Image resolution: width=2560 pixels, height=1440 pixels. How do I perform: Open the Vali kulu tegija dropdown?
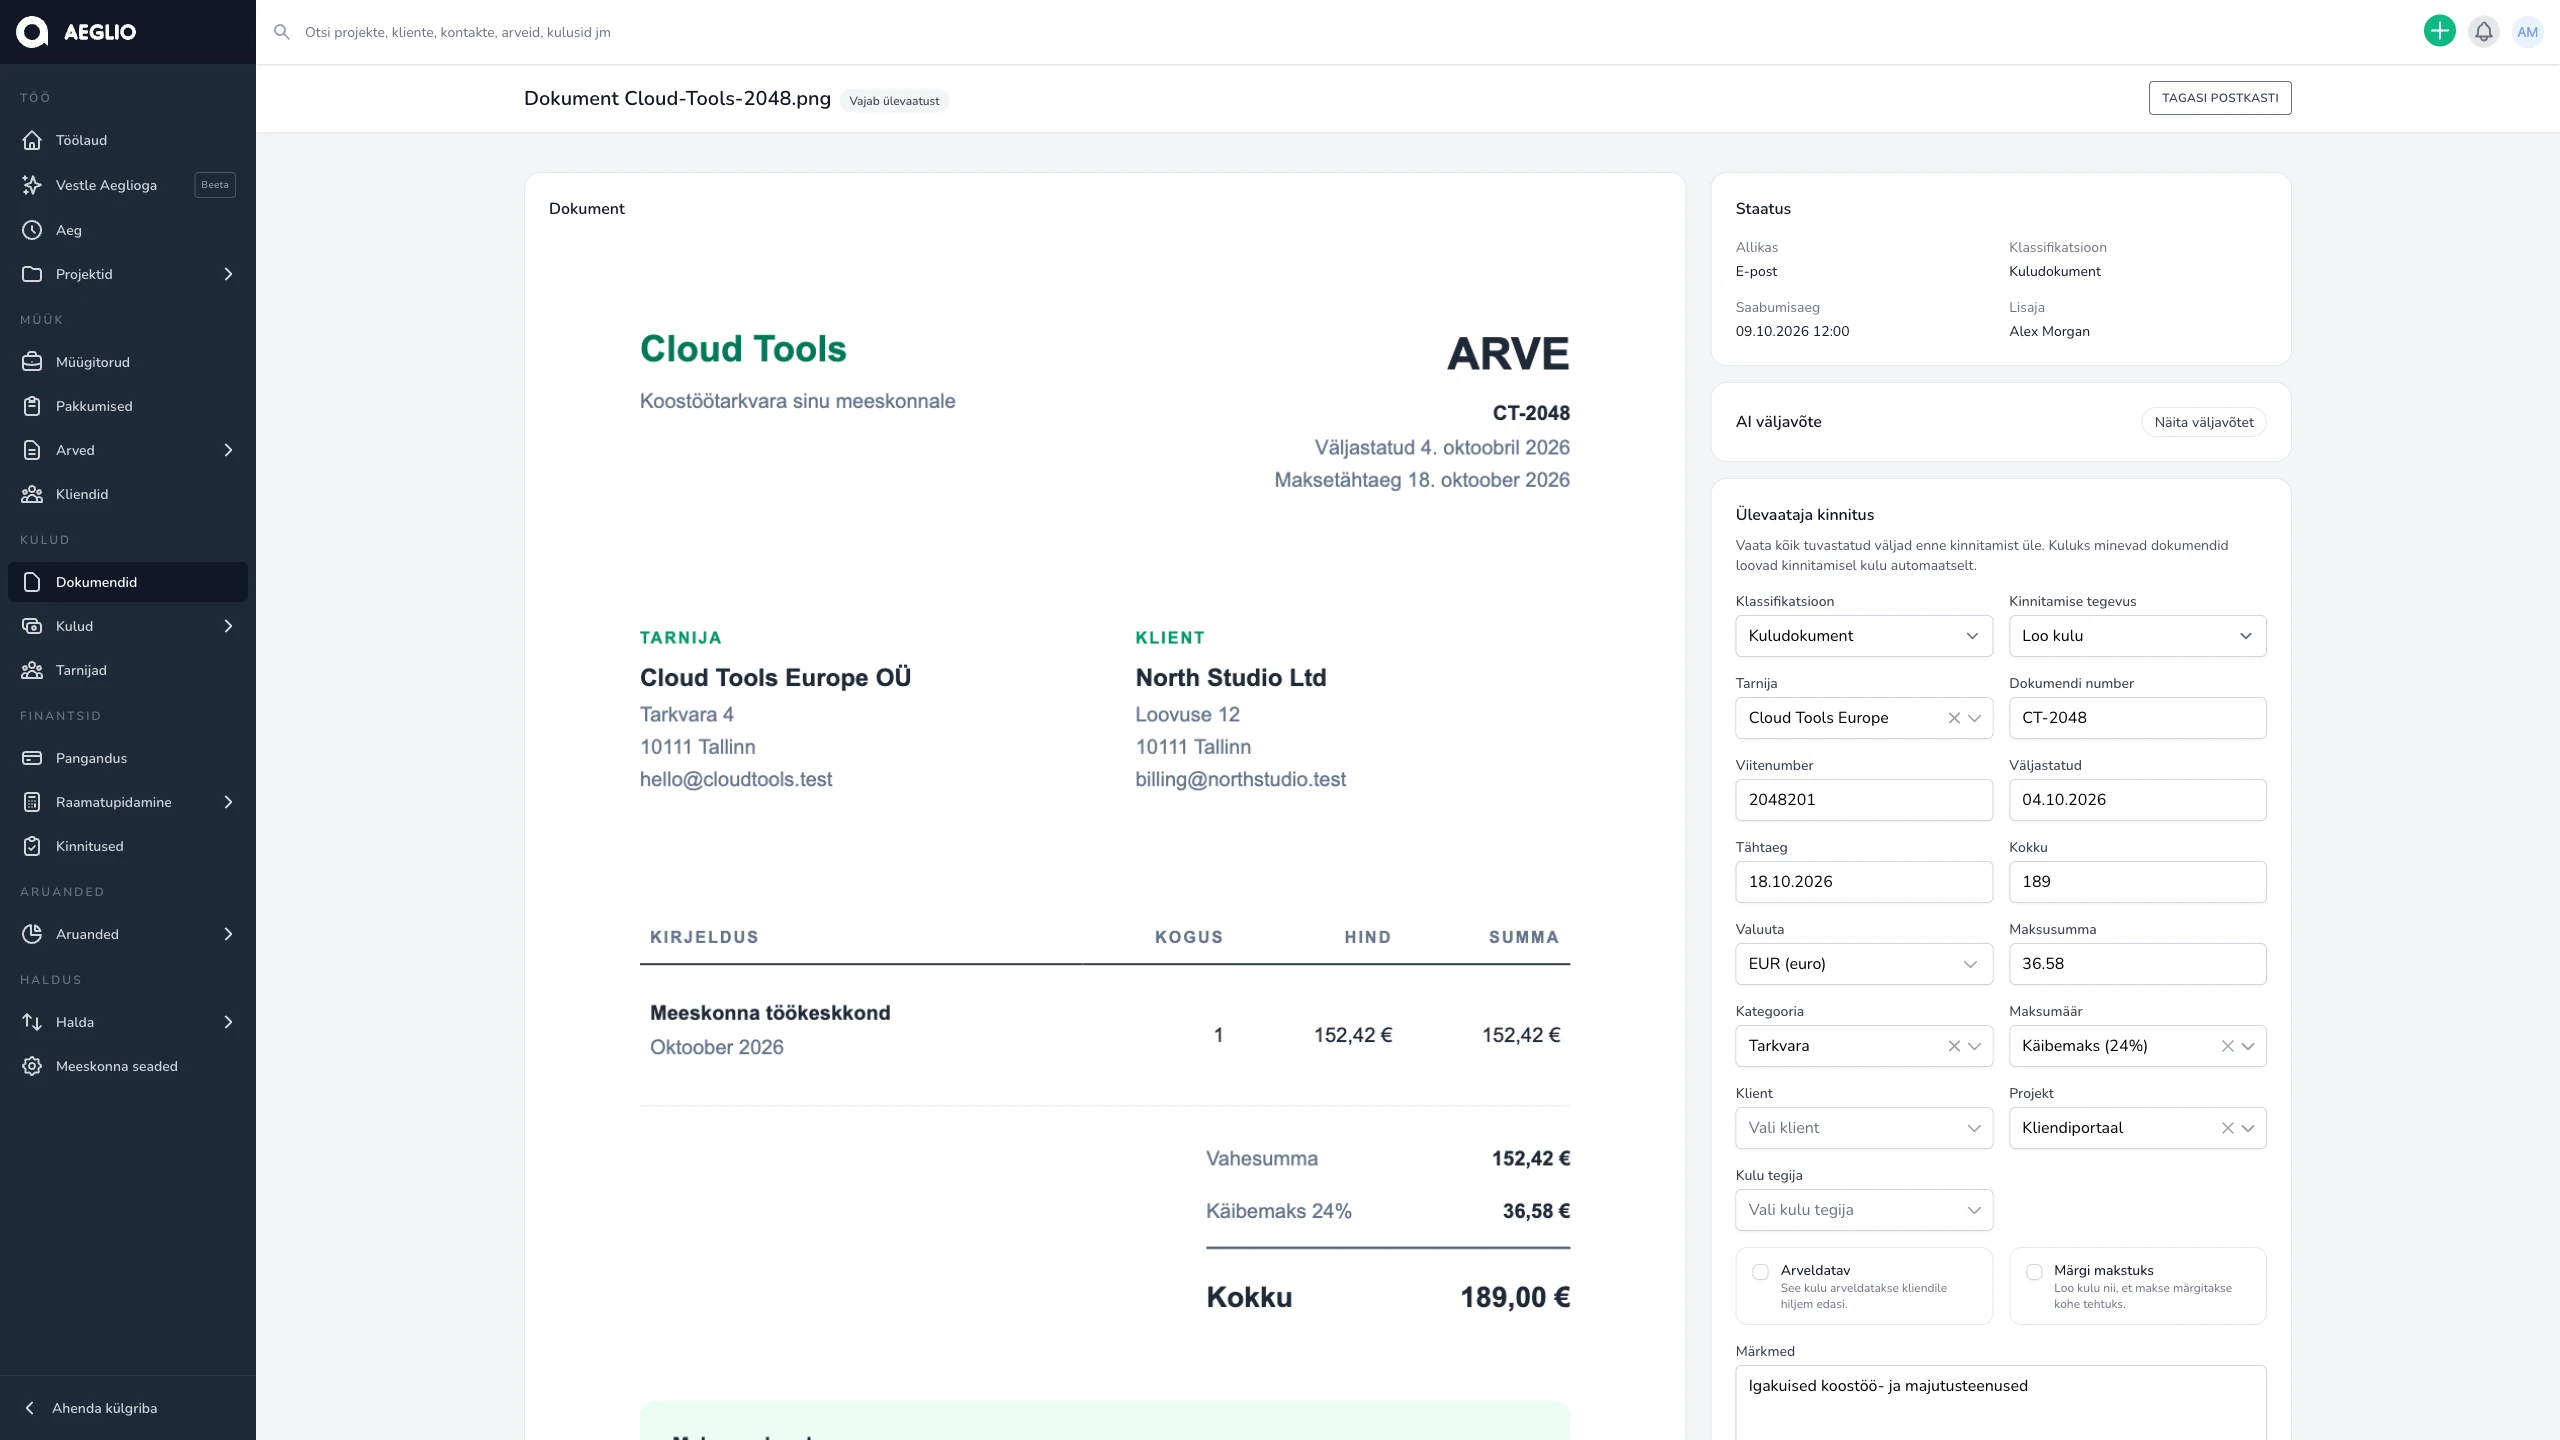pyautogui.click(x=1864, y=1210)
